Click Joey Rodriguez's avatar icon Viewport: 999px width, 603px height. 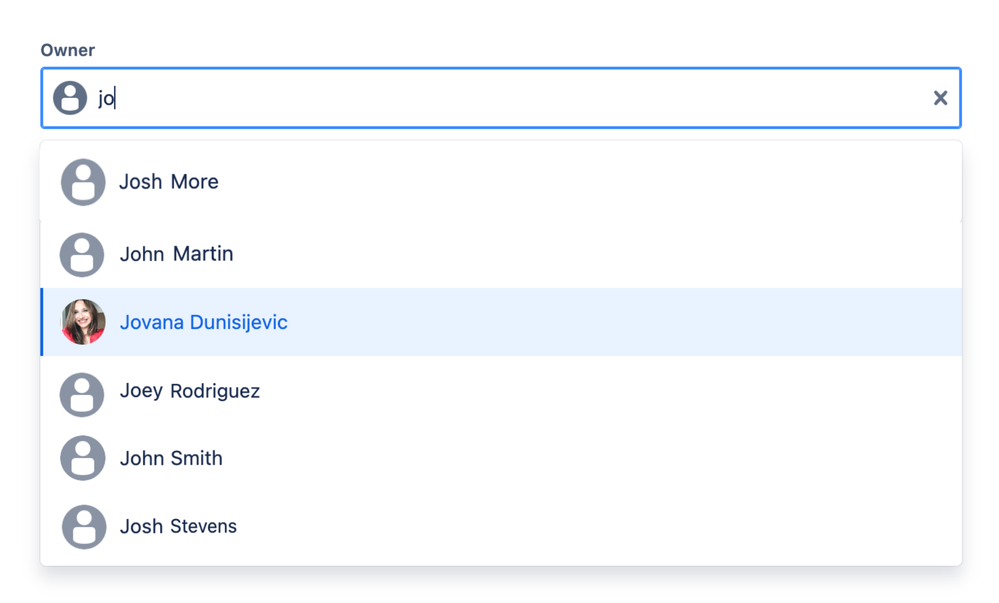coord(82,394)
